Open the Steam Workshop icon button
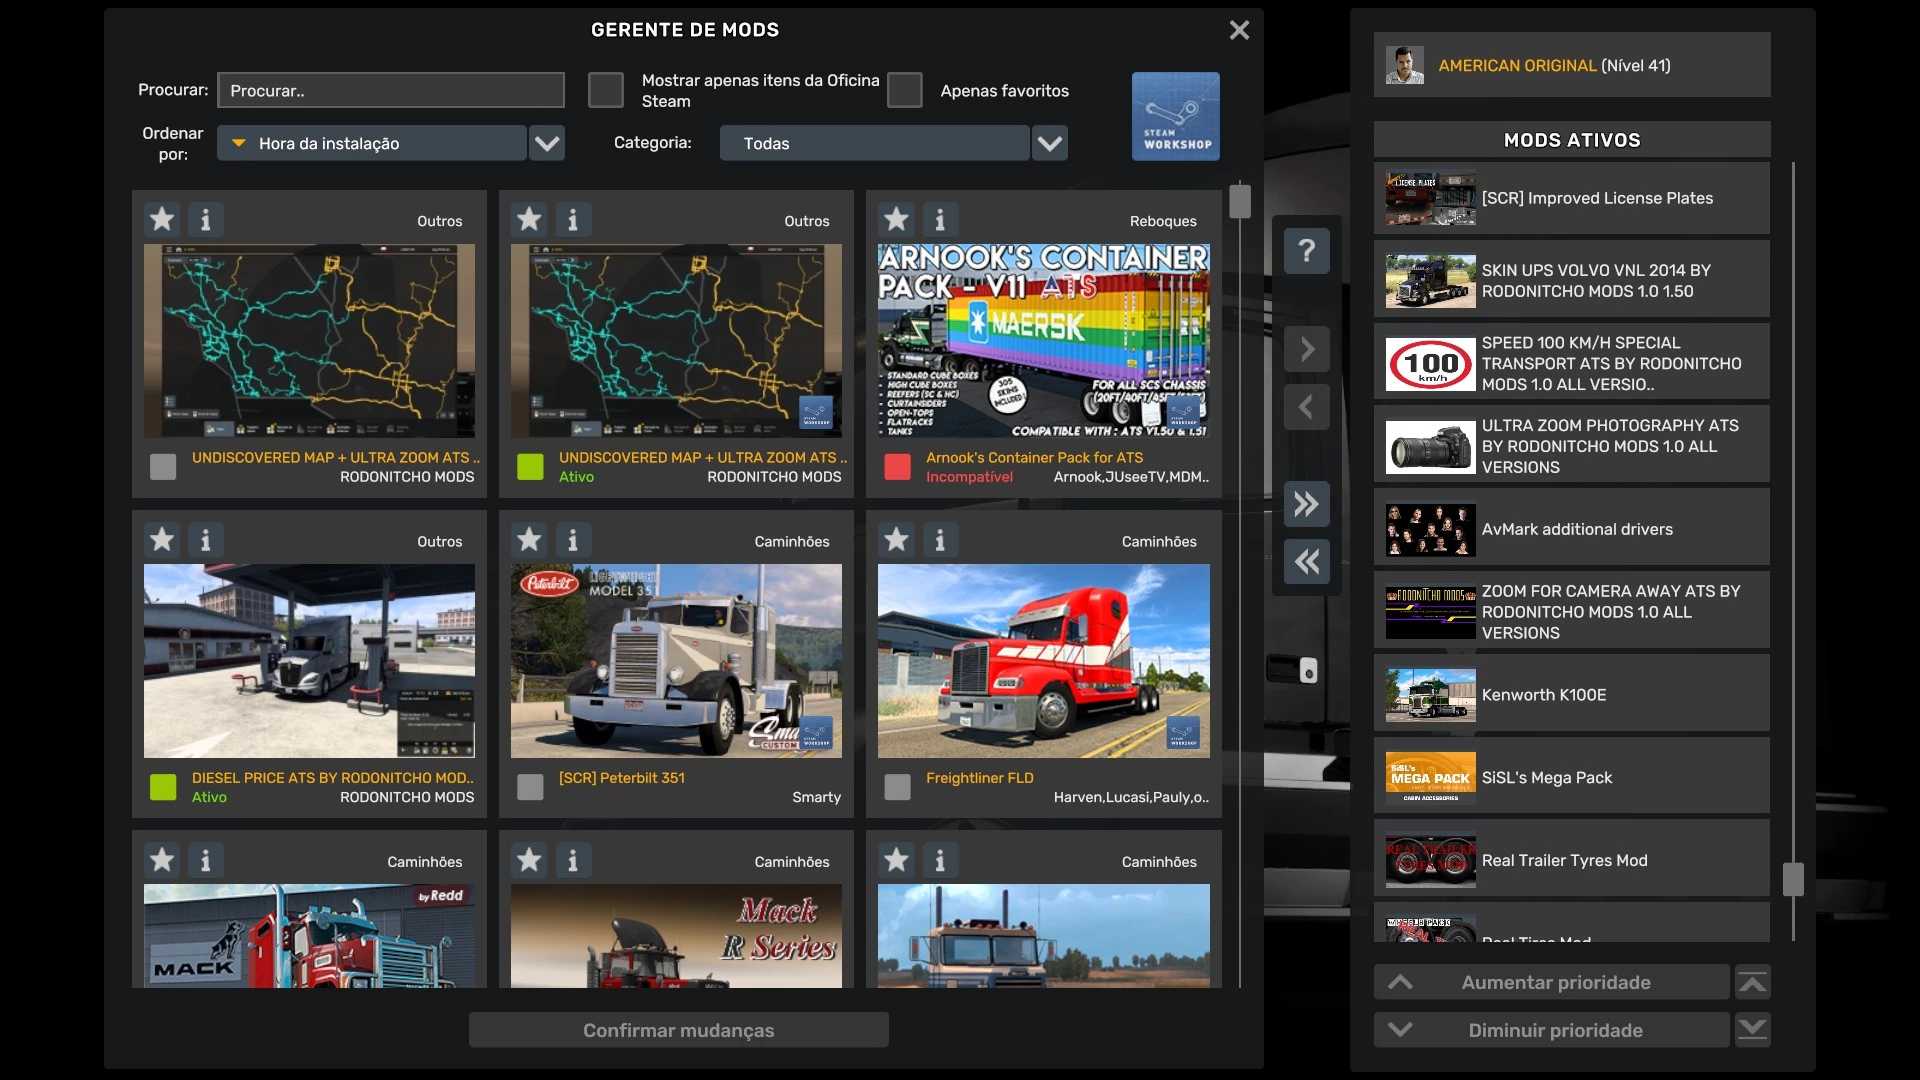 pos(1175,116)
